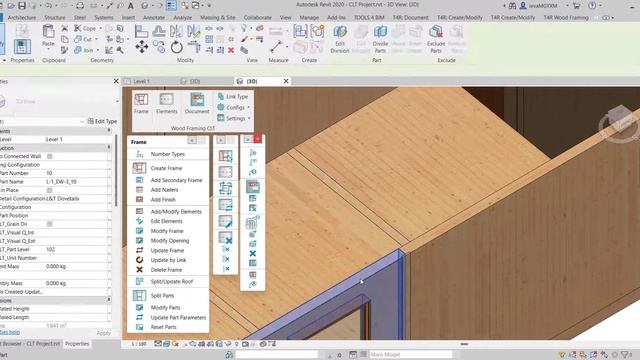The height and width of the screenshot is (360, 640).
Task: Click the Part Number value field
Action: tap(76, 173)
